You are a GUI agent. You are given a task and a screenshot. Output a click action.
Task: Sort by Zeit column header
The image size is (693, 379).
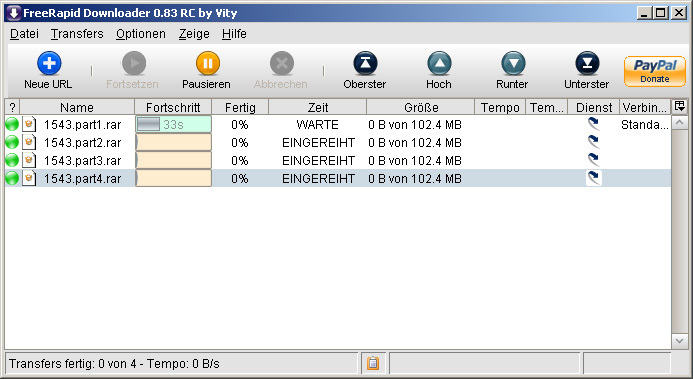point(317,107)
